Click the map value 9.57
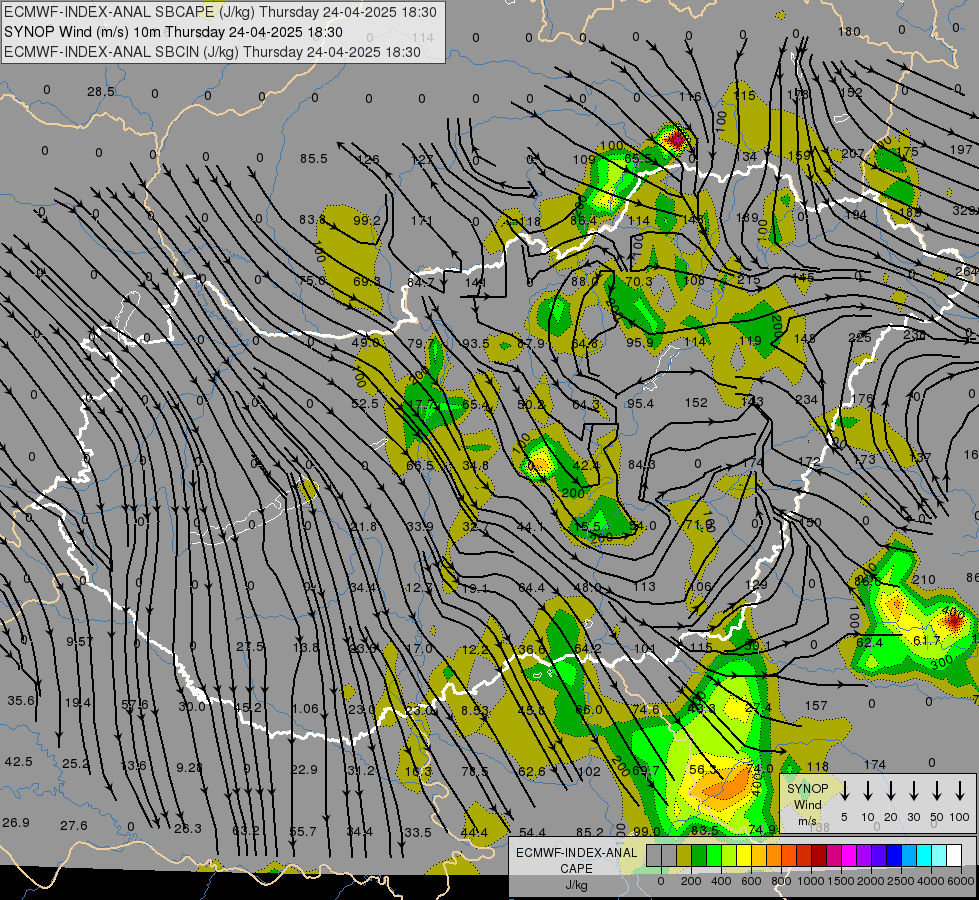Screen dimensions: 979x900 (80, 641)
